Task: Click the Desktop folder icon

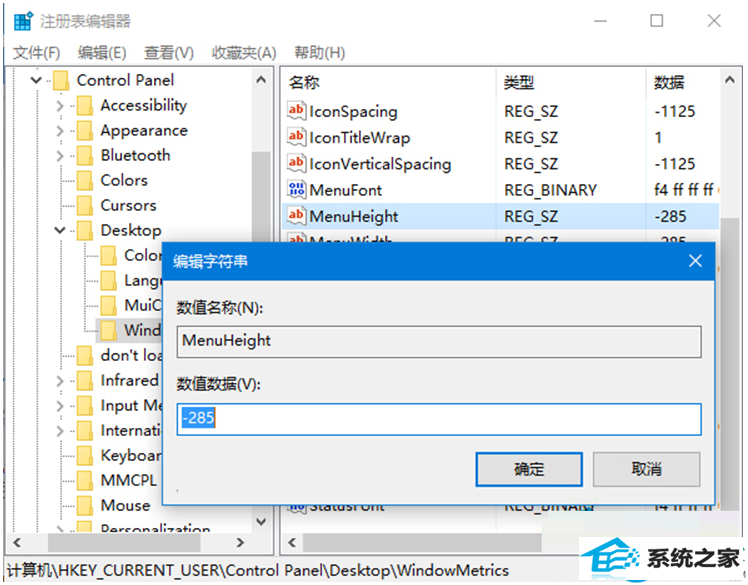Action: pyautogui.click(x=85, y=230)
